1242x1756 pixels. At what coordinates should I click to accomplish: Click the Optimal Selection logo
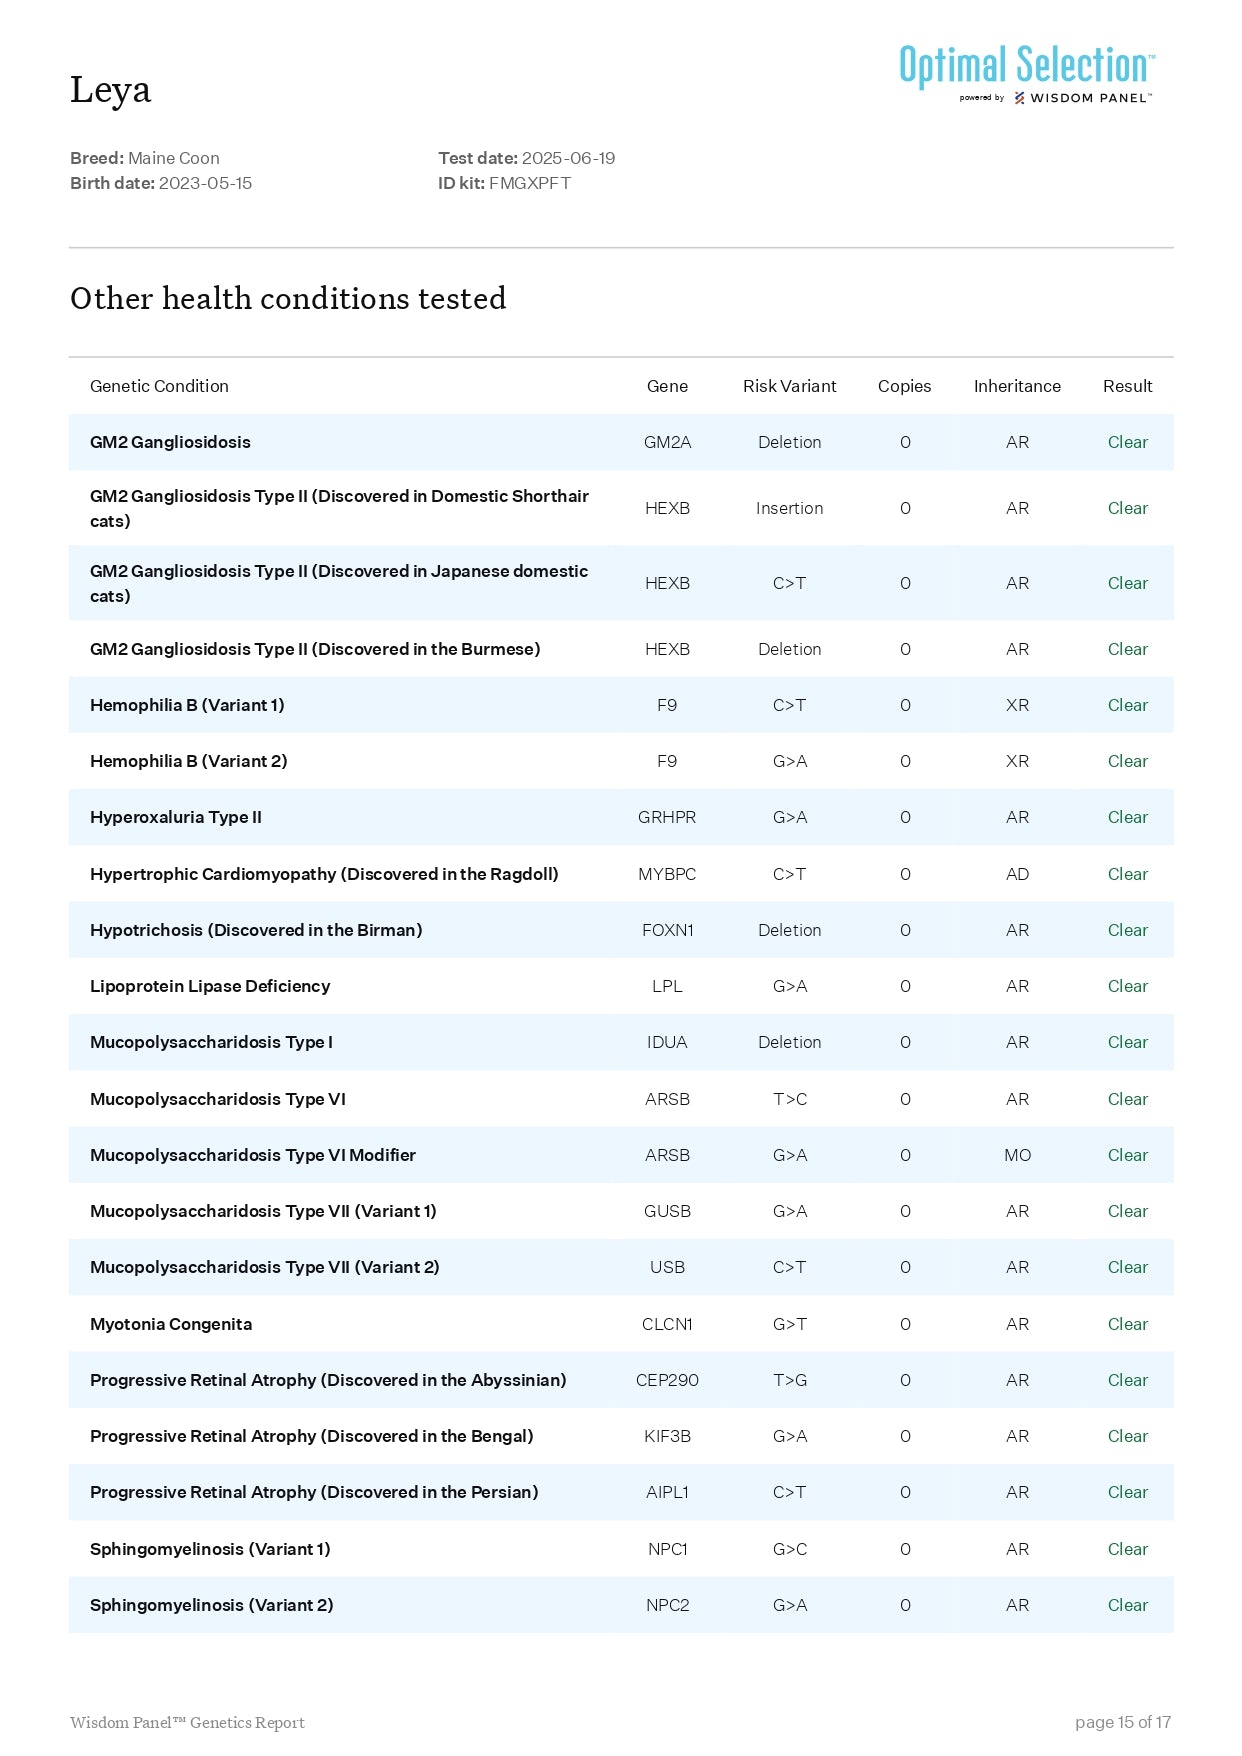click(x=1026, y=66)
